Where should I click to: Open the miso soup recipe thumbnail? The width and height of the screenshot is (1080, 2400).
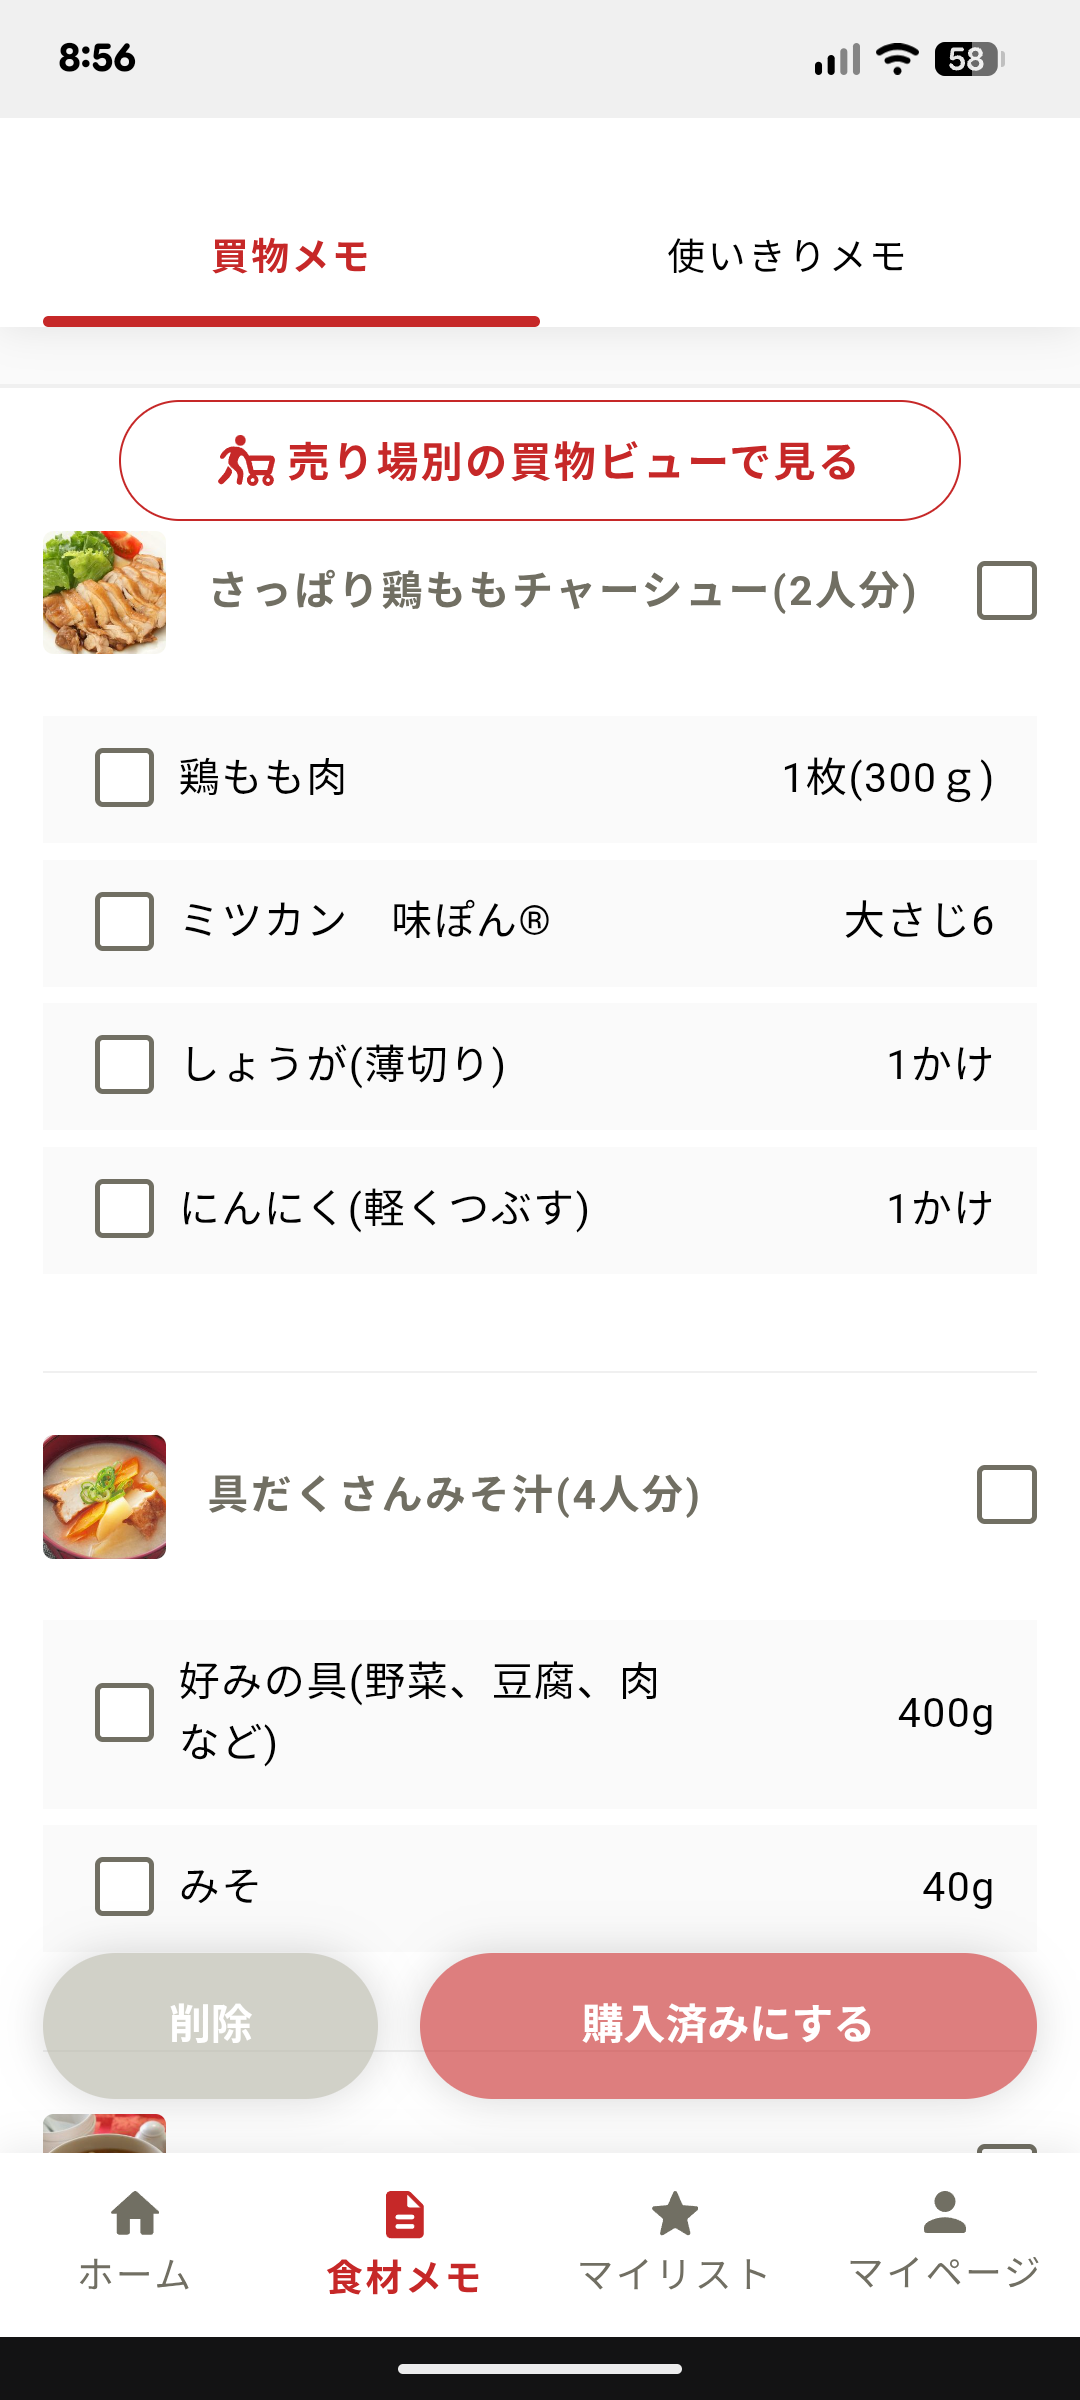[x=104, y=1497]
